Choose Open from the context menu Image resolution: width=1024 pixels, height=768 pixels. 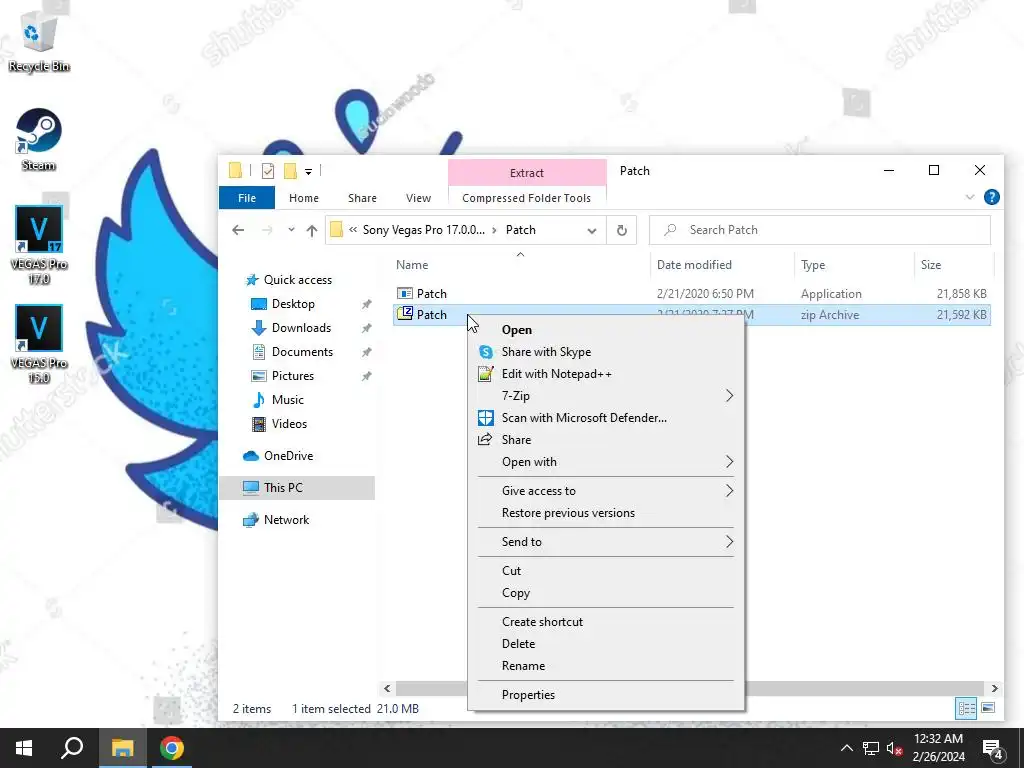pos(606,330)
